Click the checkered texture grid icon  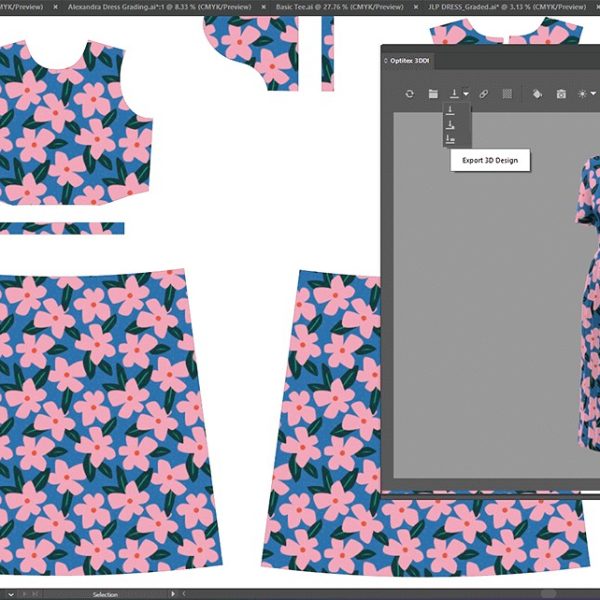pyautogui.click(x=507, y=94)
